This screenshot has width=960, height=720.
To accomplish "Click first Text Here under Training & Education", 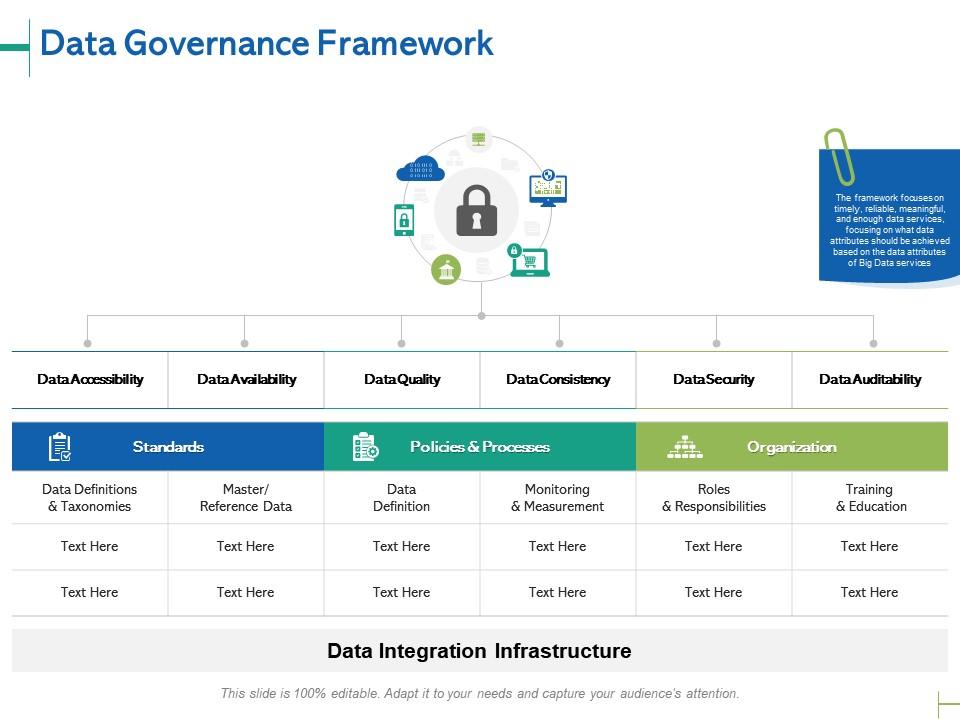I will point(869,546).
